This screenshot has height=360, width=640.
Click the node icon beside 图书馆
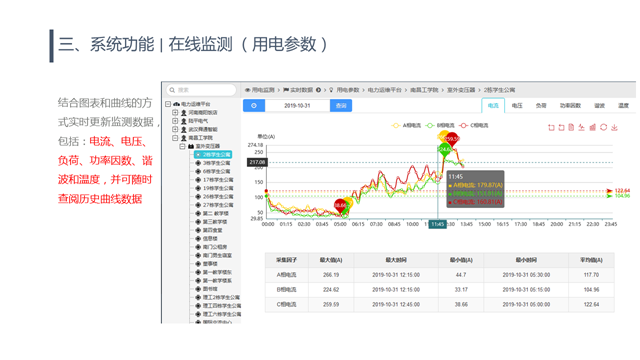198,289
